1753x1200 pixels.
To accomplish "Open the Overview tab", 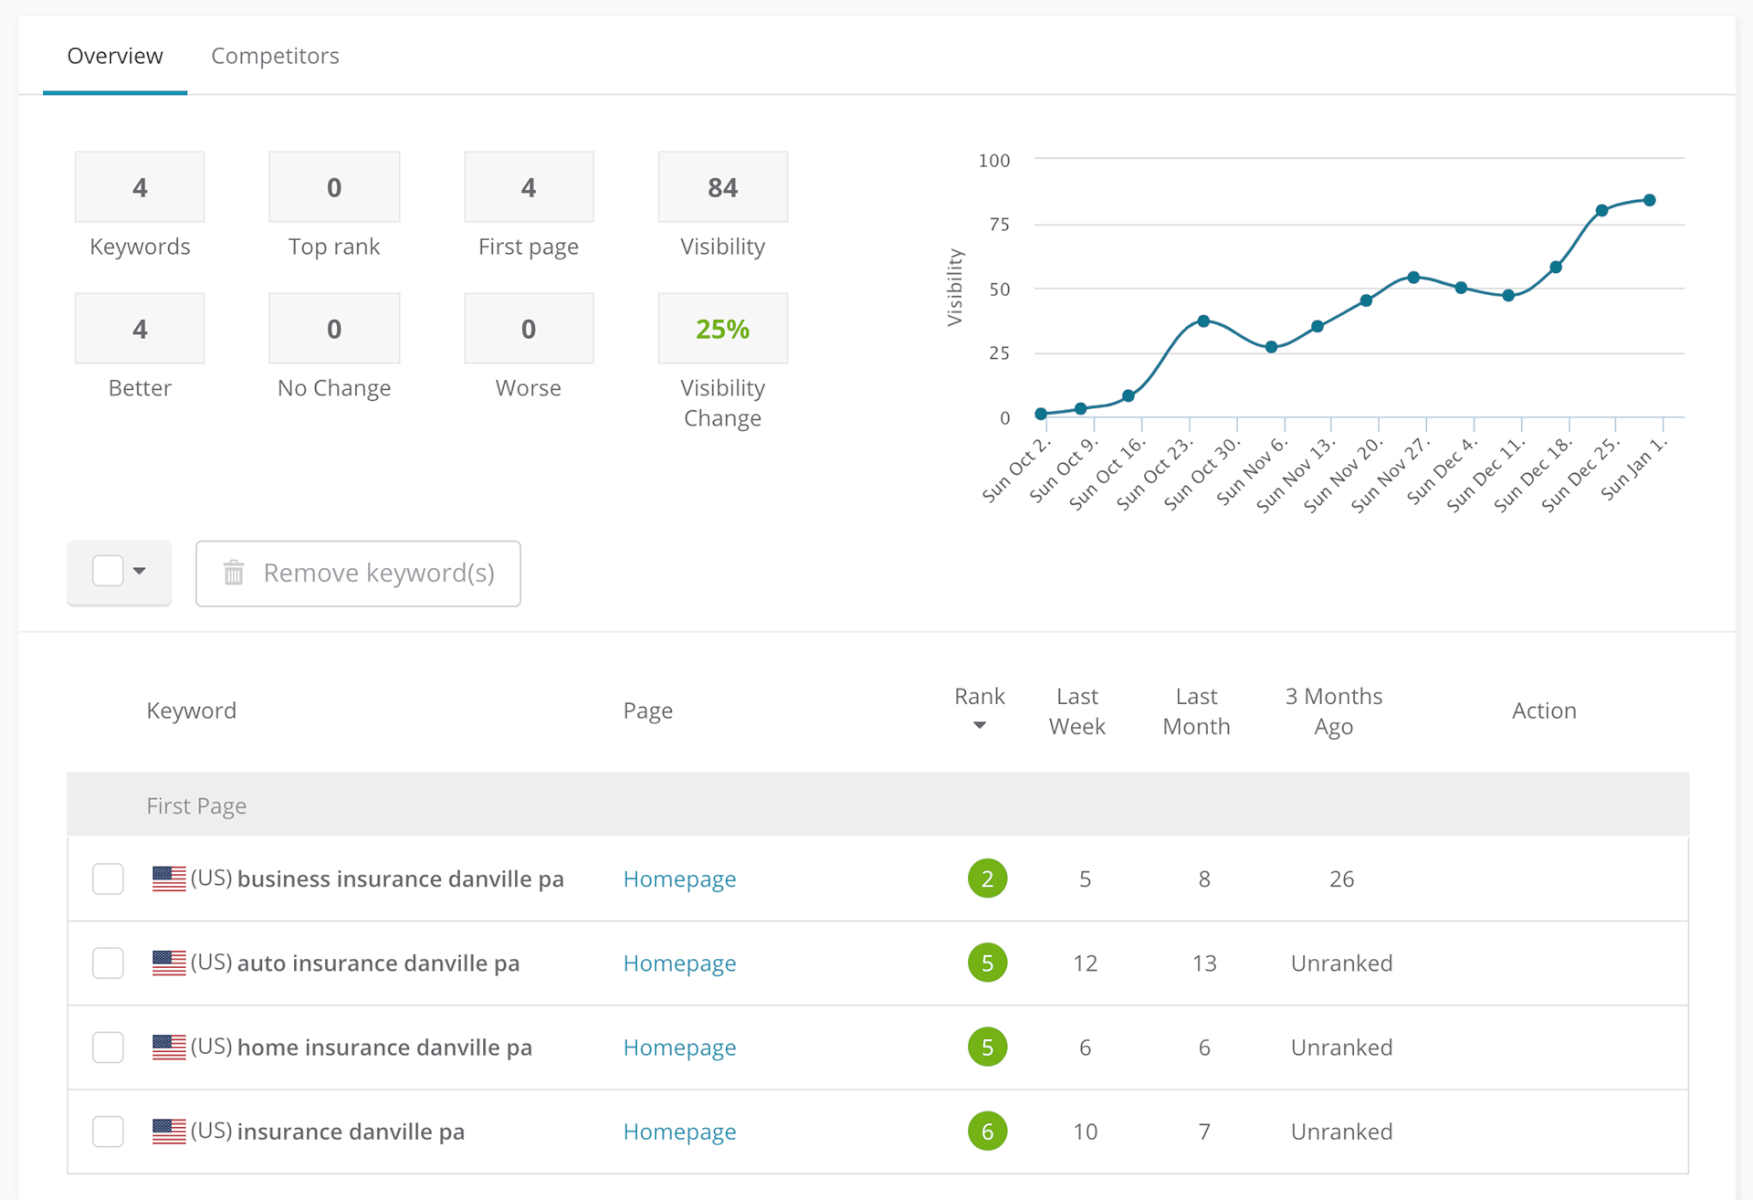I will [115, 56].
